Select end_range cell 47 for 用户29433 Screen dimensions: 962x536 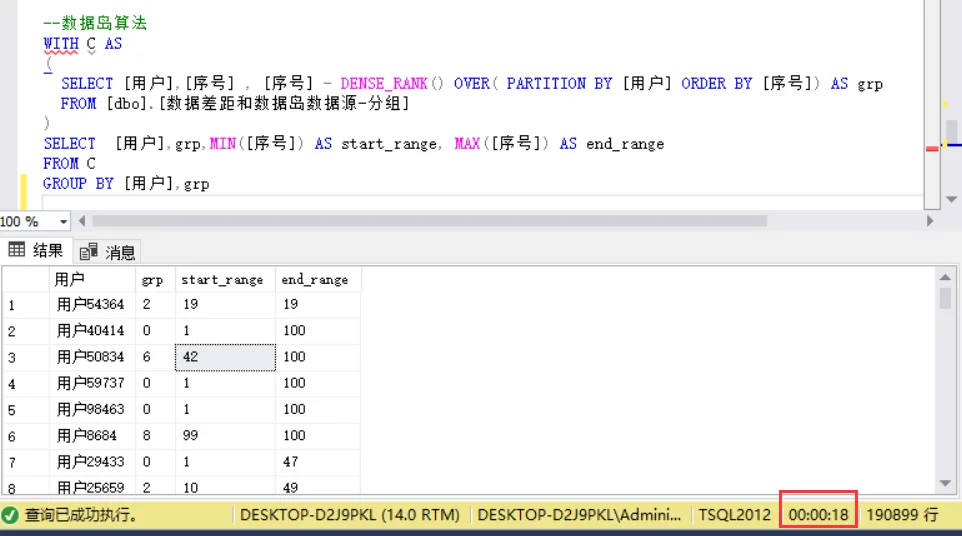click(318, 462)
